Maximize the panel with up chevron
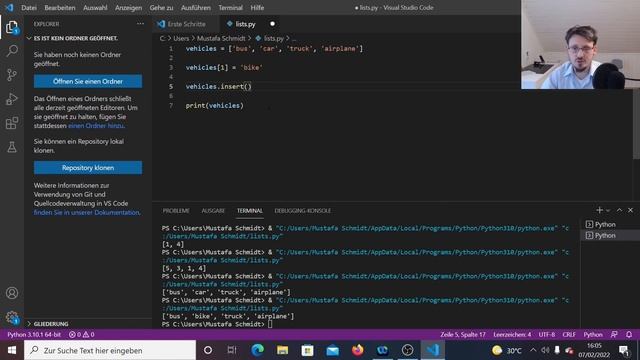The height and width of the screenshot is (360, 640). point(619,210)
